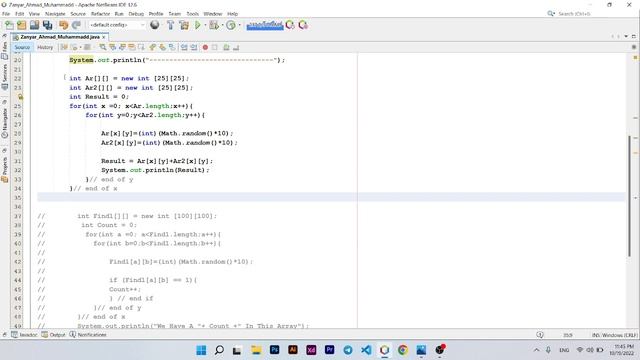Viewport: 640px width, 360px height.
Task: Click the red Start Macro Recording icon
Action: click(x=205, y=48)
